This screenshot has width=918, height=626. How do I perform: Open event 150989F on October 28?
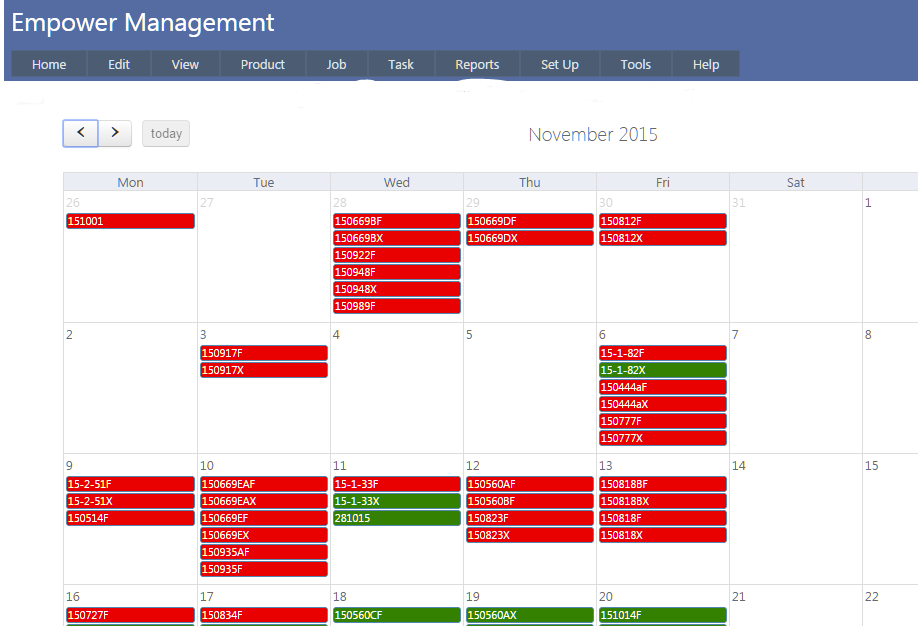pyautogui.click(x=396, y=306)
